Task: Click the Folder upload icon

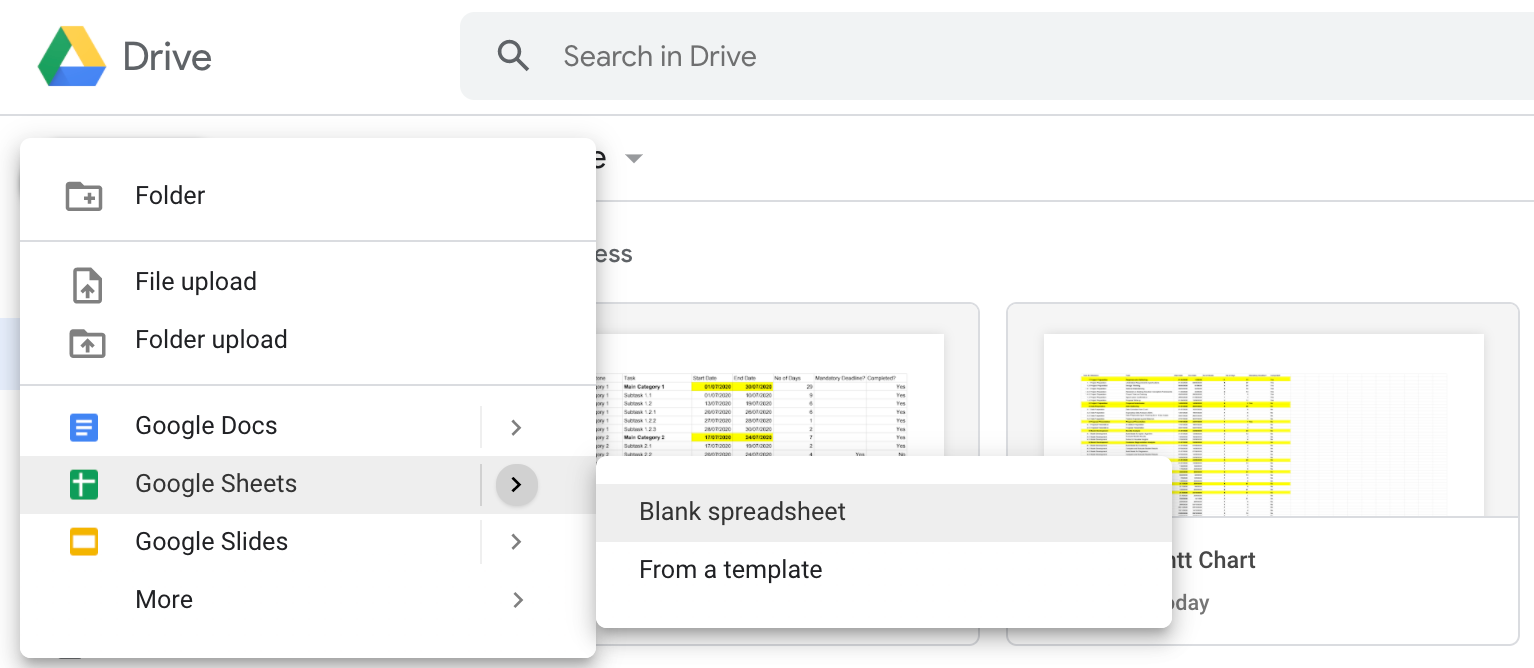Action: pyautogui.click(x=87, y=342)
